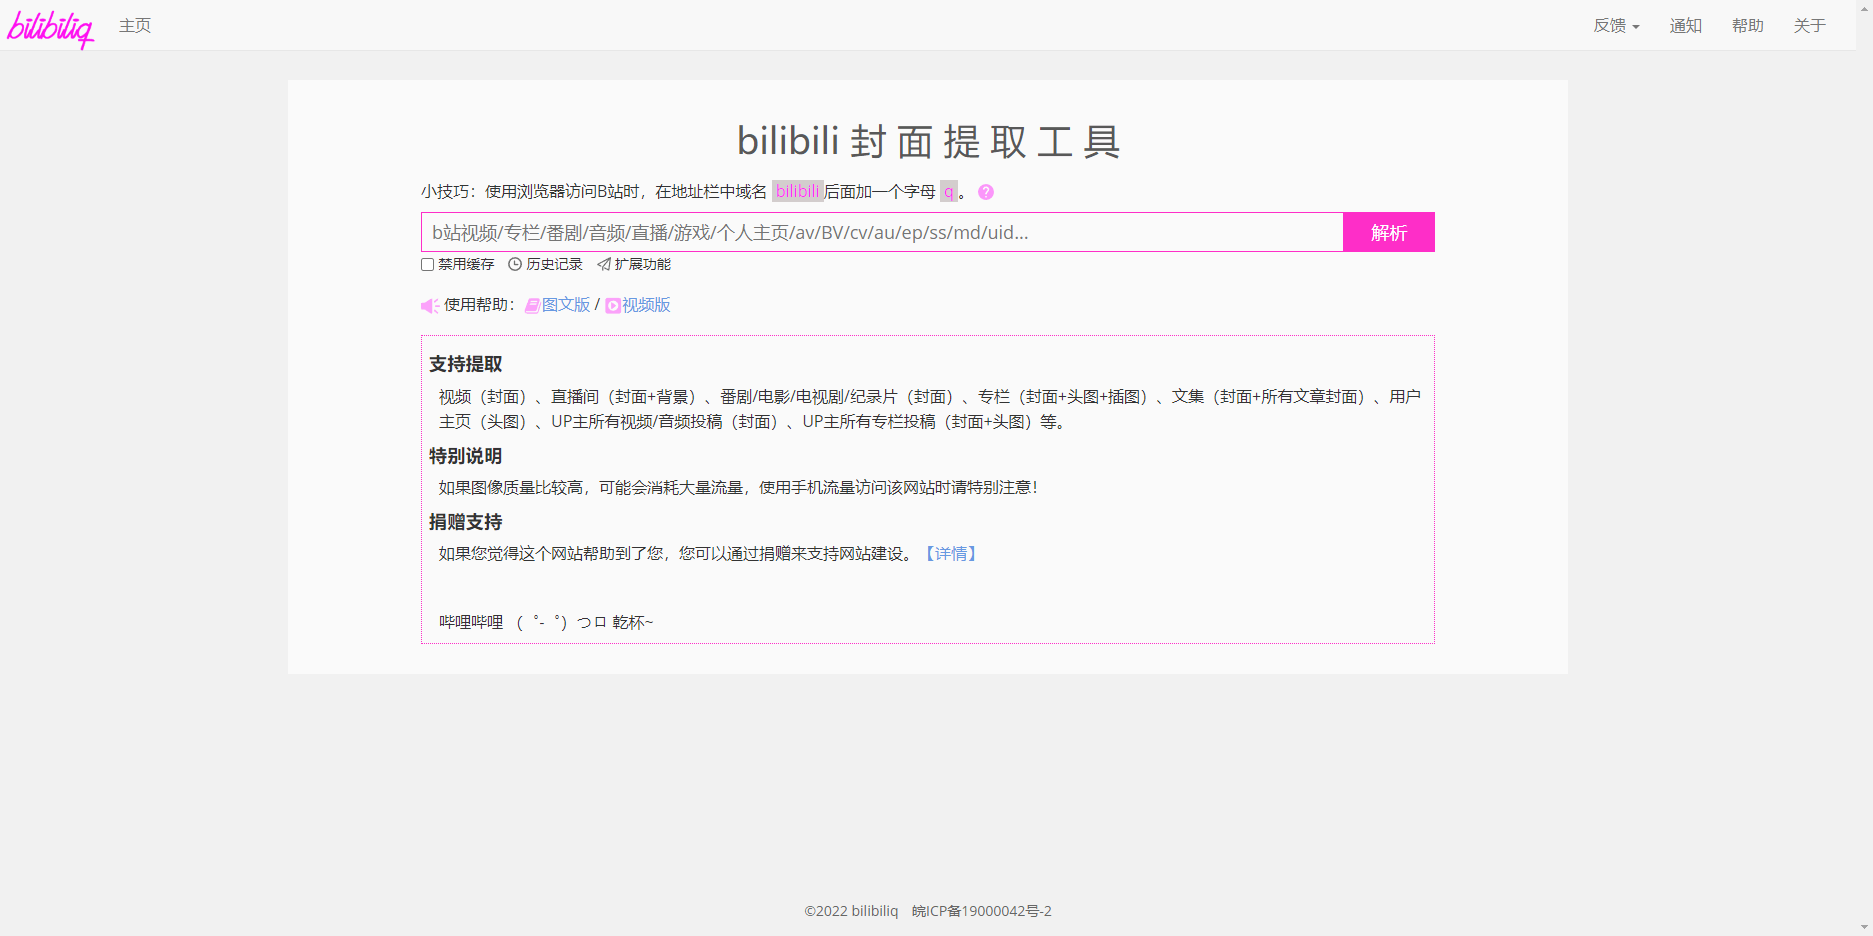Click the speaker icon beside 使用帮助
The height and width of the screenshot is (936, 1873).
click(x=429, y=305)
